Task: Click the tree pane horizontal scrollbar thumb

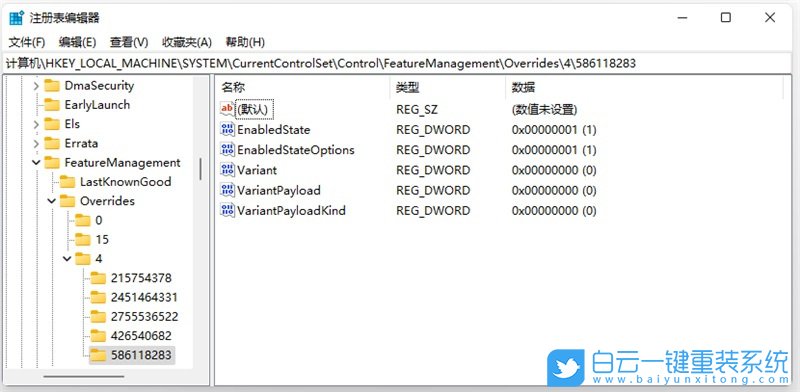Action: click(x=84, y=377)
